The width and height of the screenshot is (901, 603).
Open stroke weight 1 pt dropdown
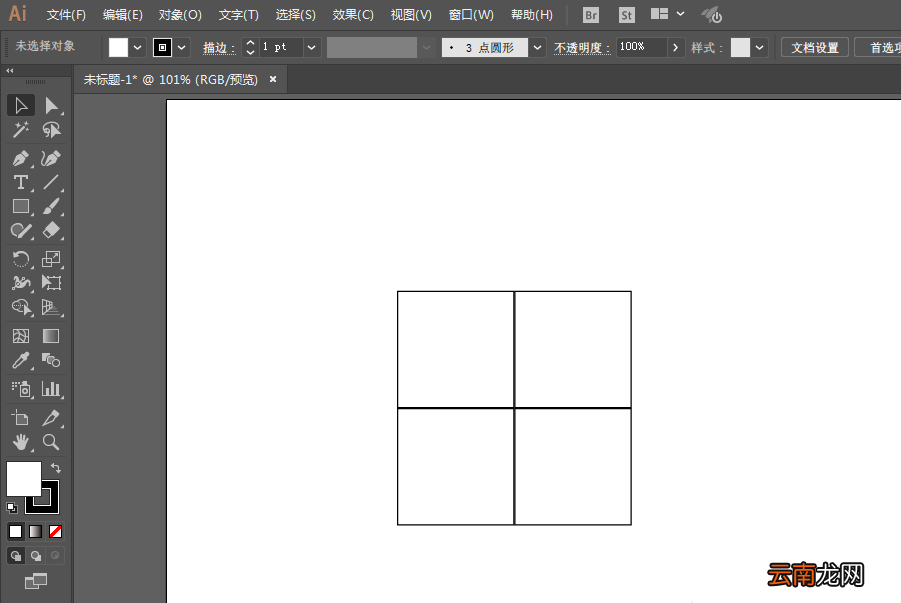[x=311, y=48]
